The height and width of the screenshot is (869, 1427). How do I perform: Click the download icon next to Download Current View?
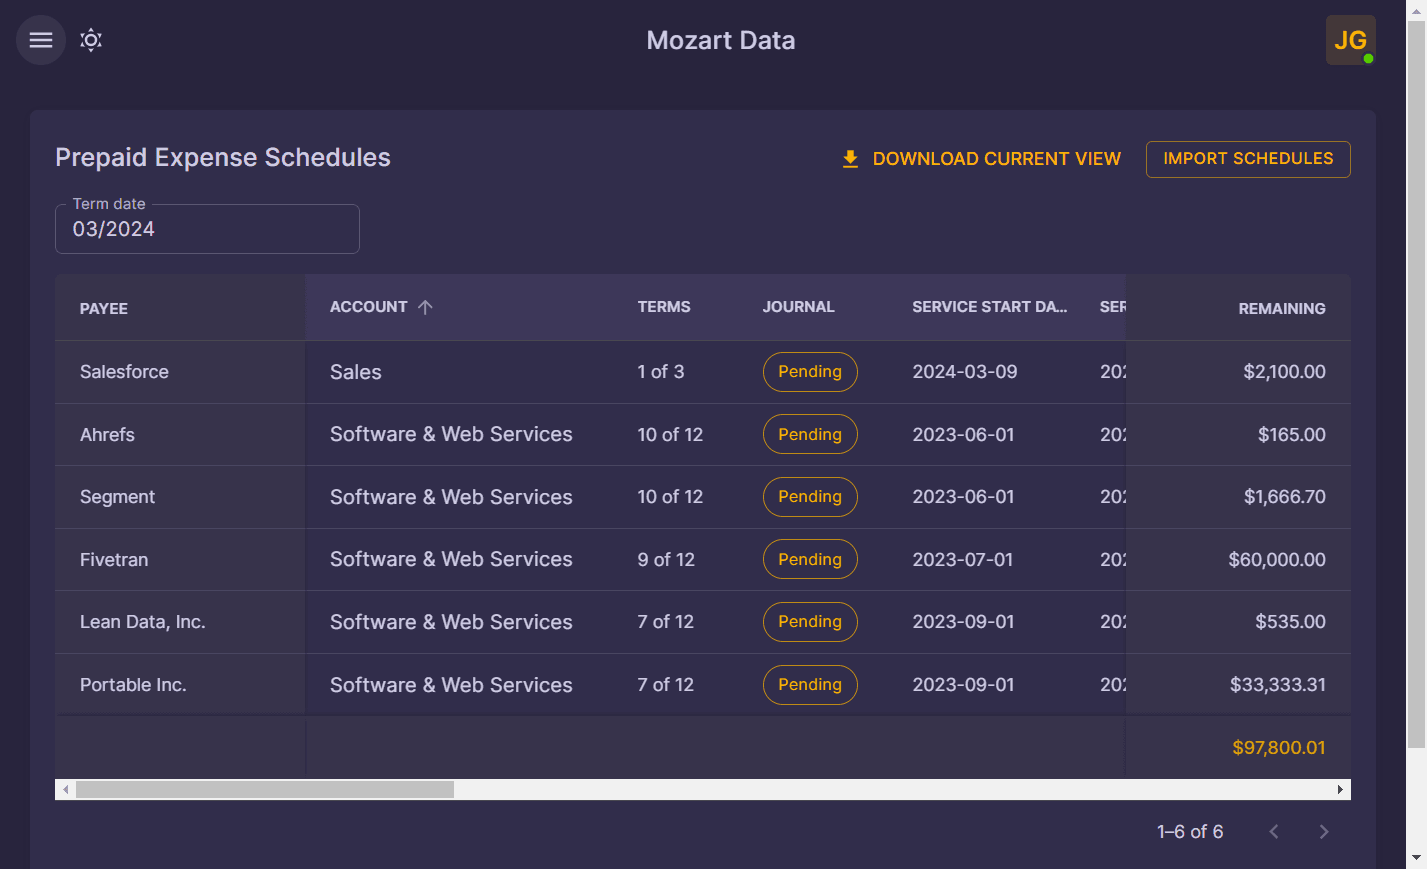click(849, 158)
